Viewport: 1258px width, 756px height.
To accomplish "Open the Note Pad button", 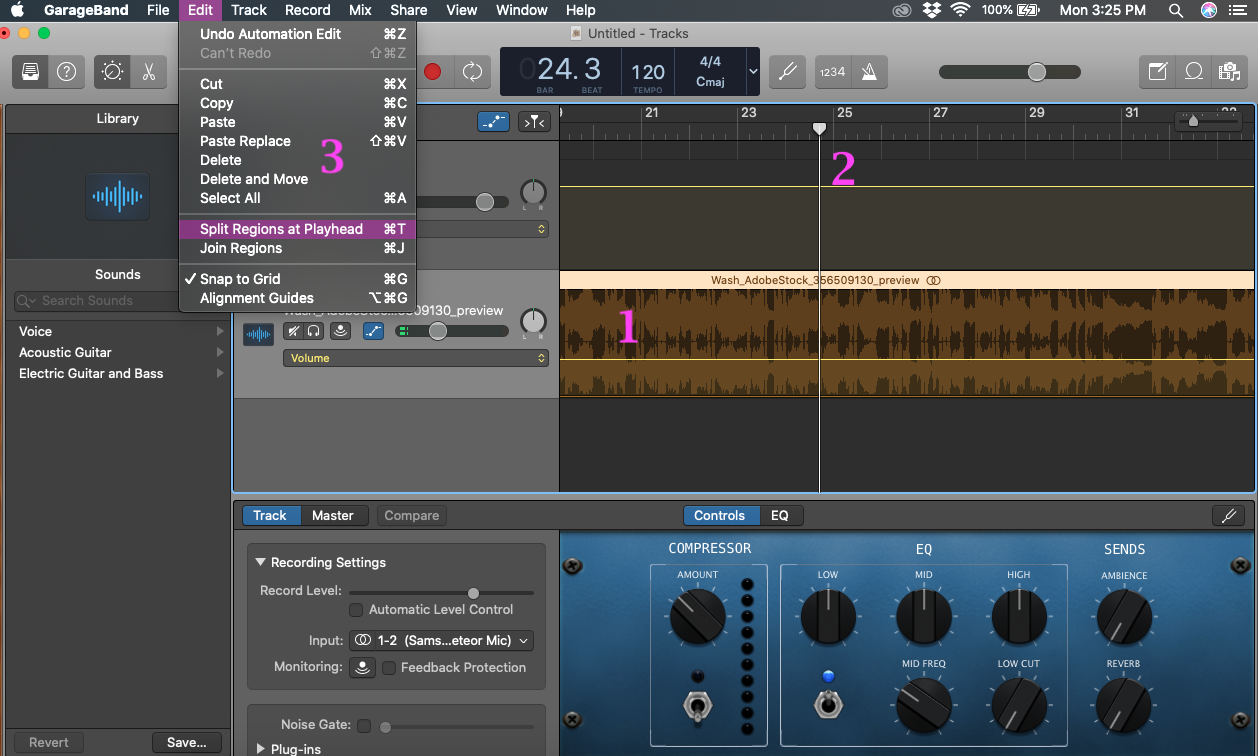I will (x=1158, y=72).
